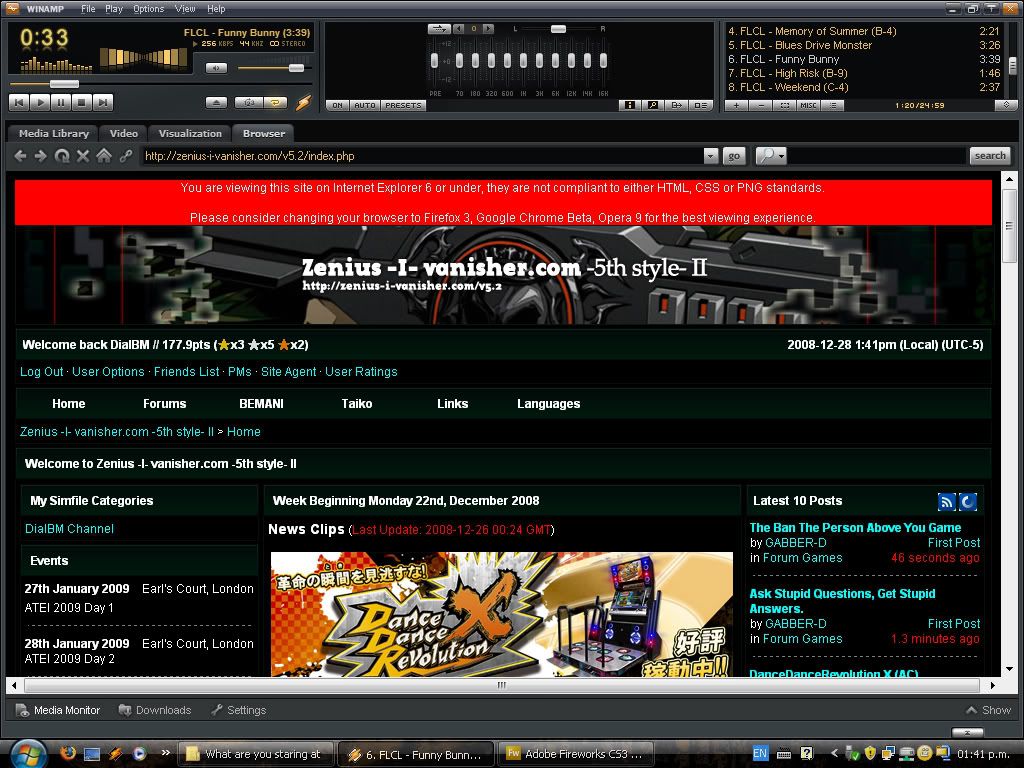Image resolution: width=1024 pixels, height=768 pixels.
Task: Click the link chain icon
Action: click(125, 156)
